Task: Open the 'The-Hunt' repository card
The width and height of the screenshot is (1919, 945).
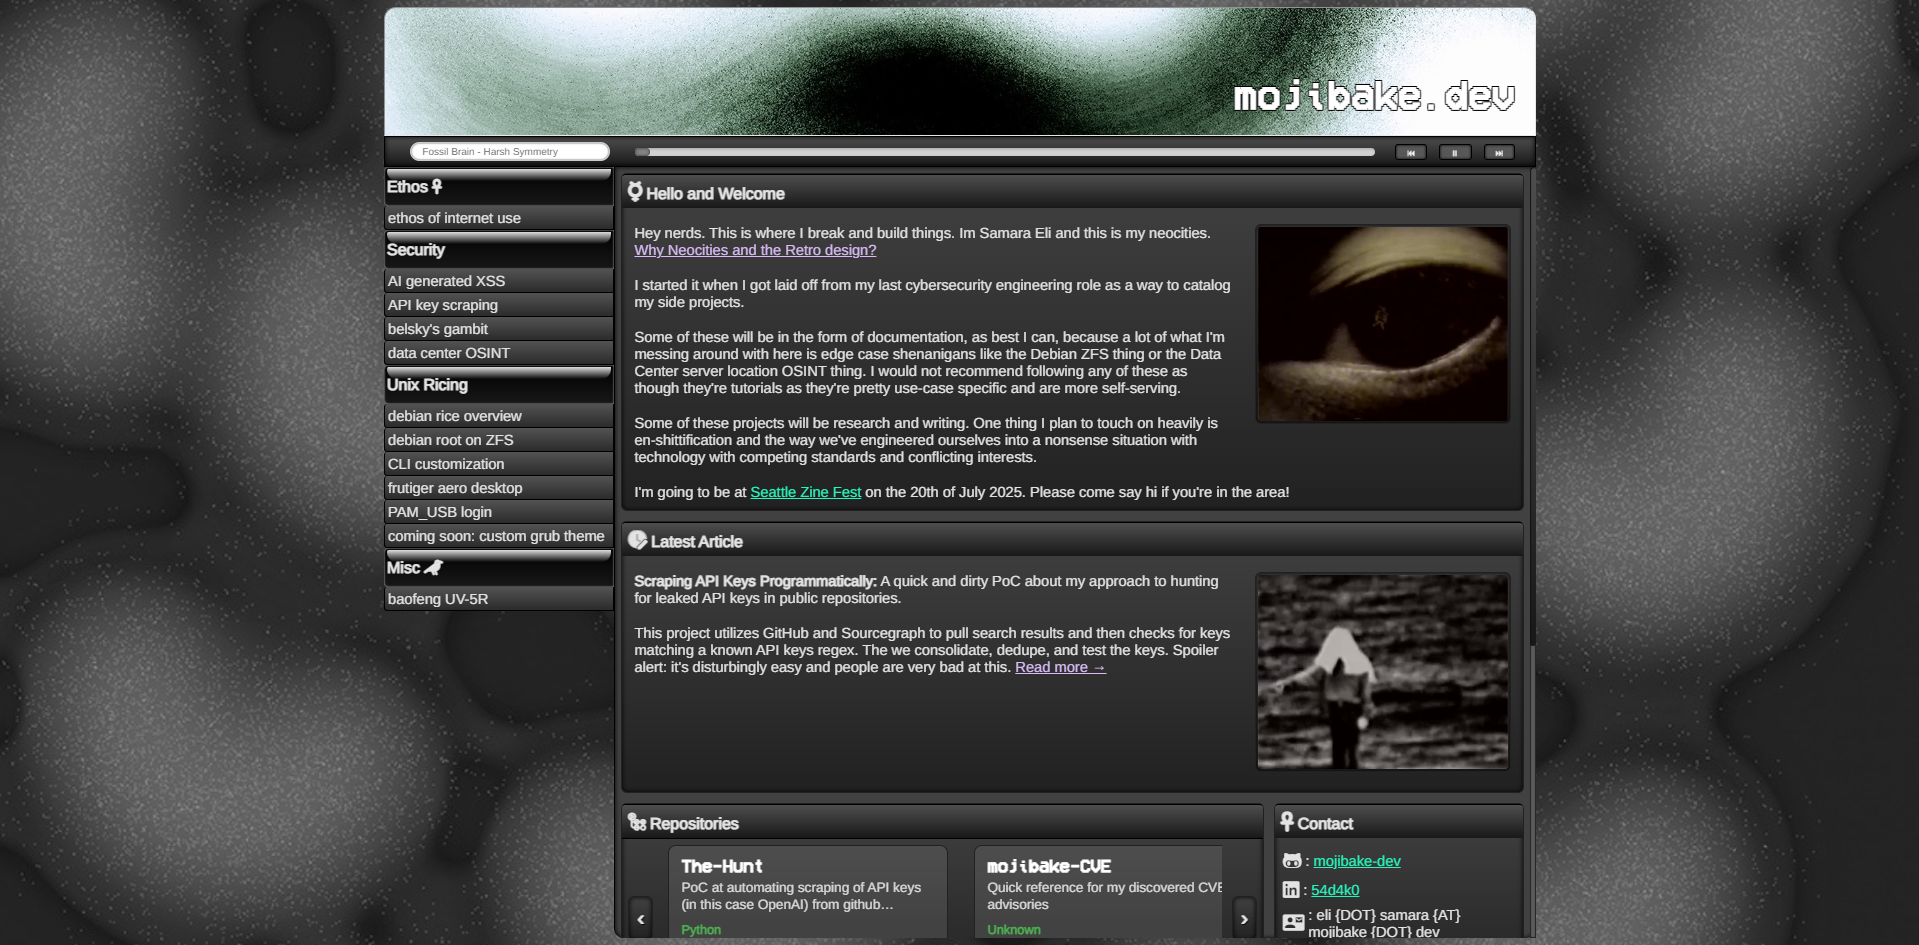Action: pyautogui.click(x=808, y=892)
